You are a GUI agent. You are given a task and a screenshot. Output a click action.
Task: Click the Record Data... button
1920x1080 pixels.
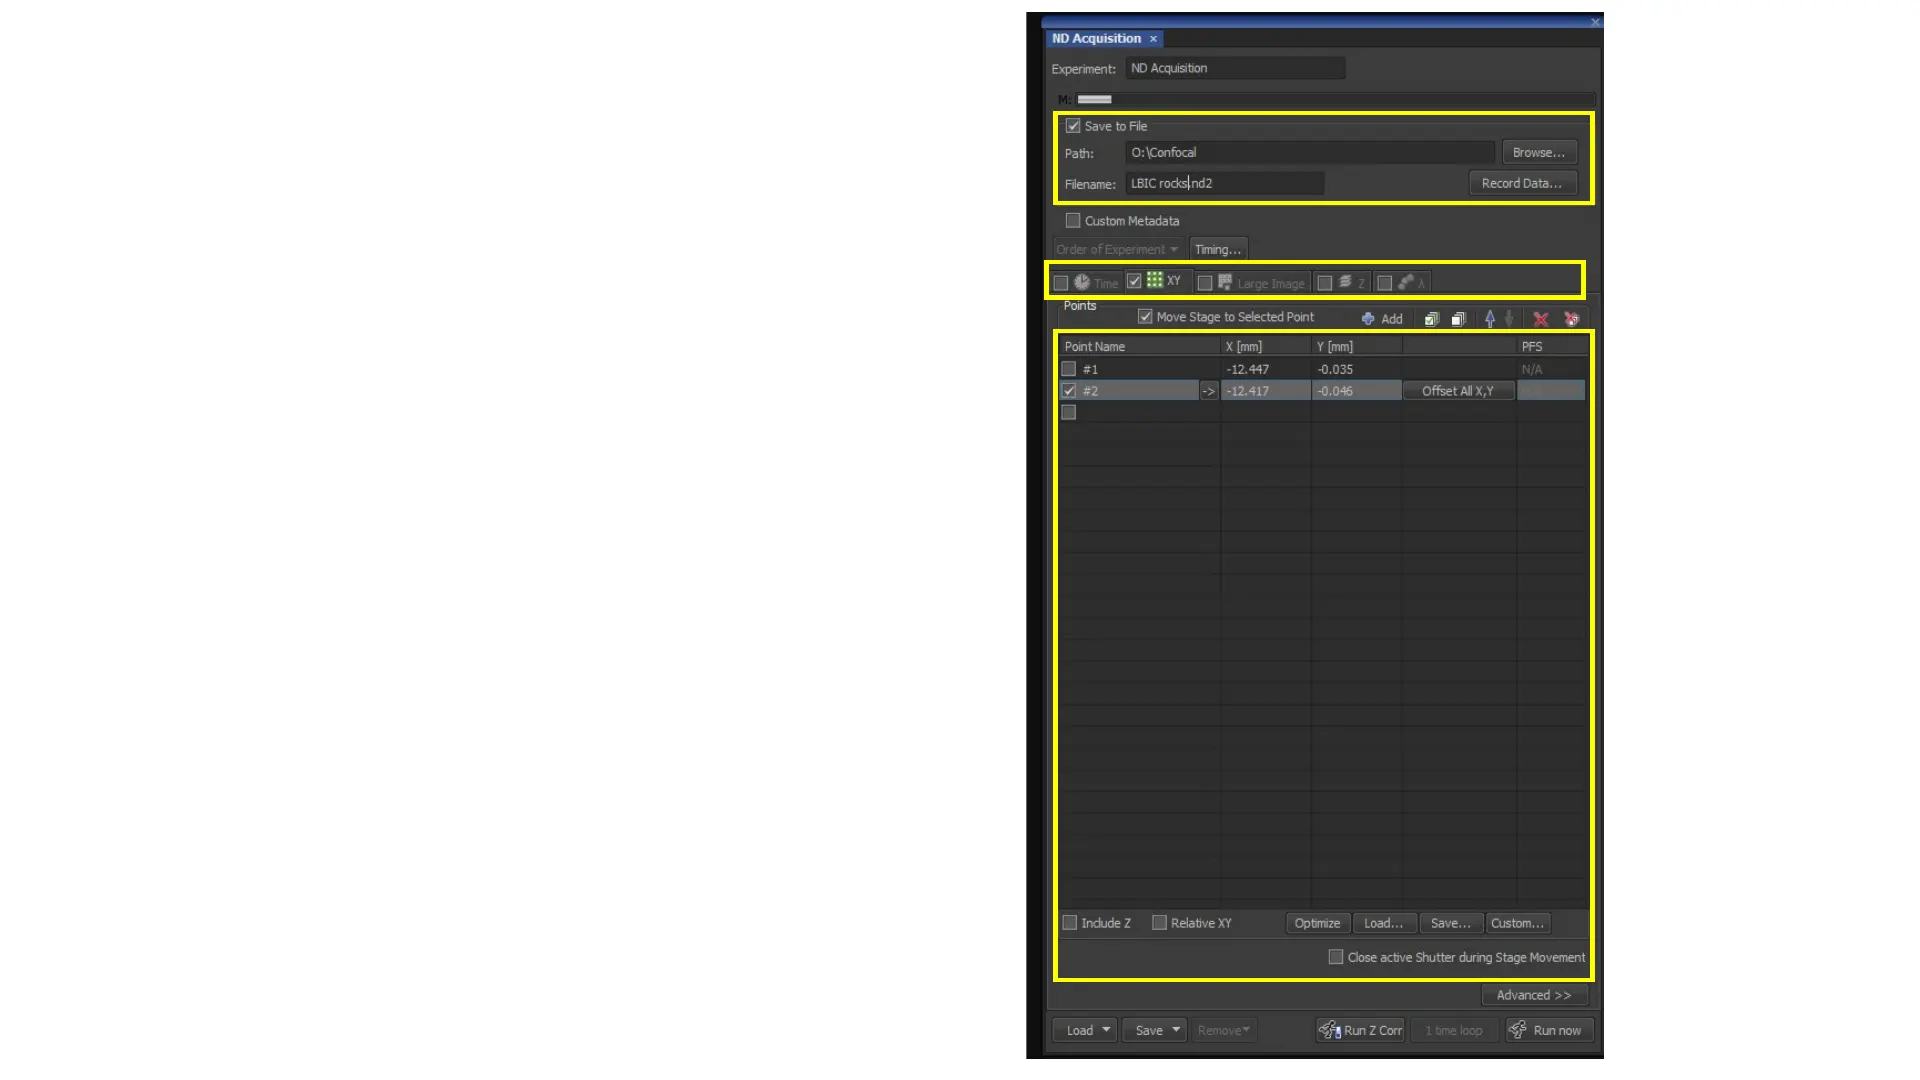(1522, 184)
